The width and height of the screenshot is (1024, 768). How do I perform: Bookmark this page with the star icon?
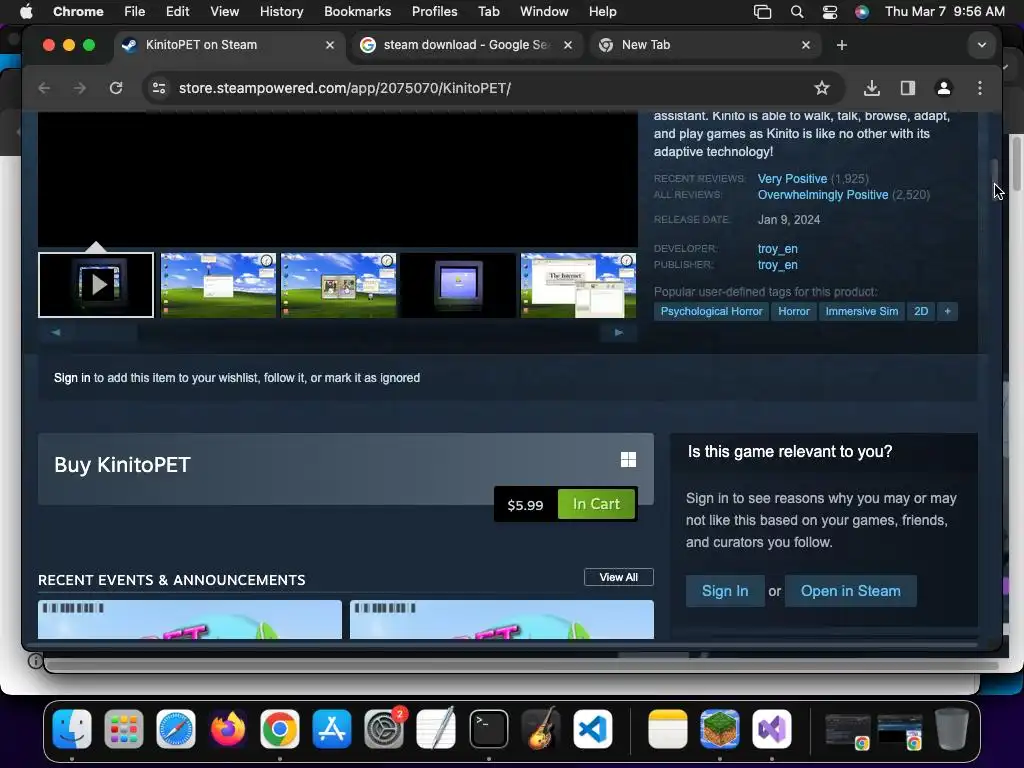click(822, 88)
